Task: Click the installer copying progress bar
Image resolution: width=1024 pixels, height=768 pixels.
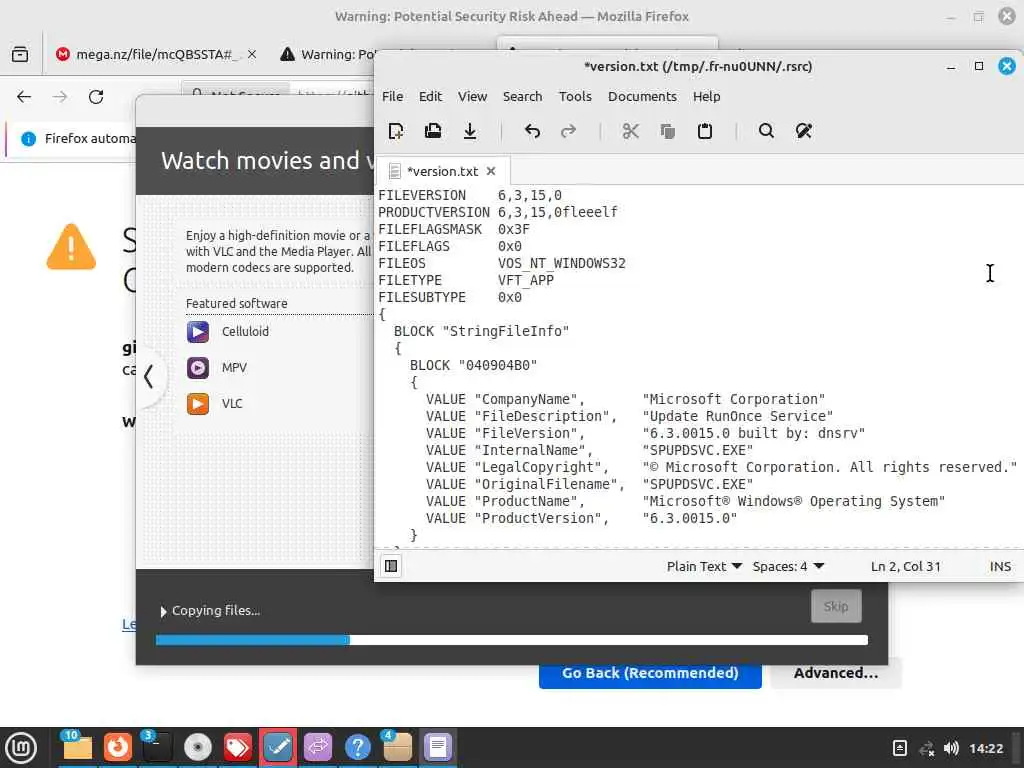Action: point(511,640)
